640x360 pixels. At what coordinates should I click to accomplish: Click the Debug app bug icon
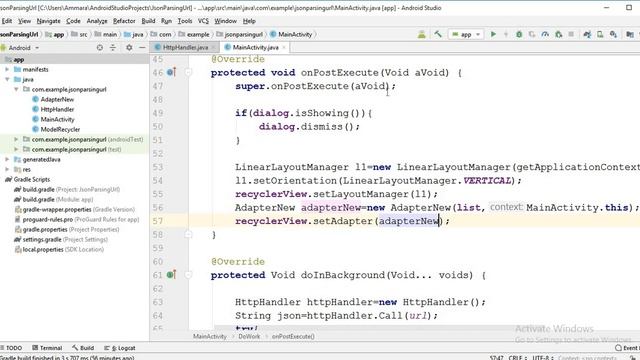pos(519,34)
